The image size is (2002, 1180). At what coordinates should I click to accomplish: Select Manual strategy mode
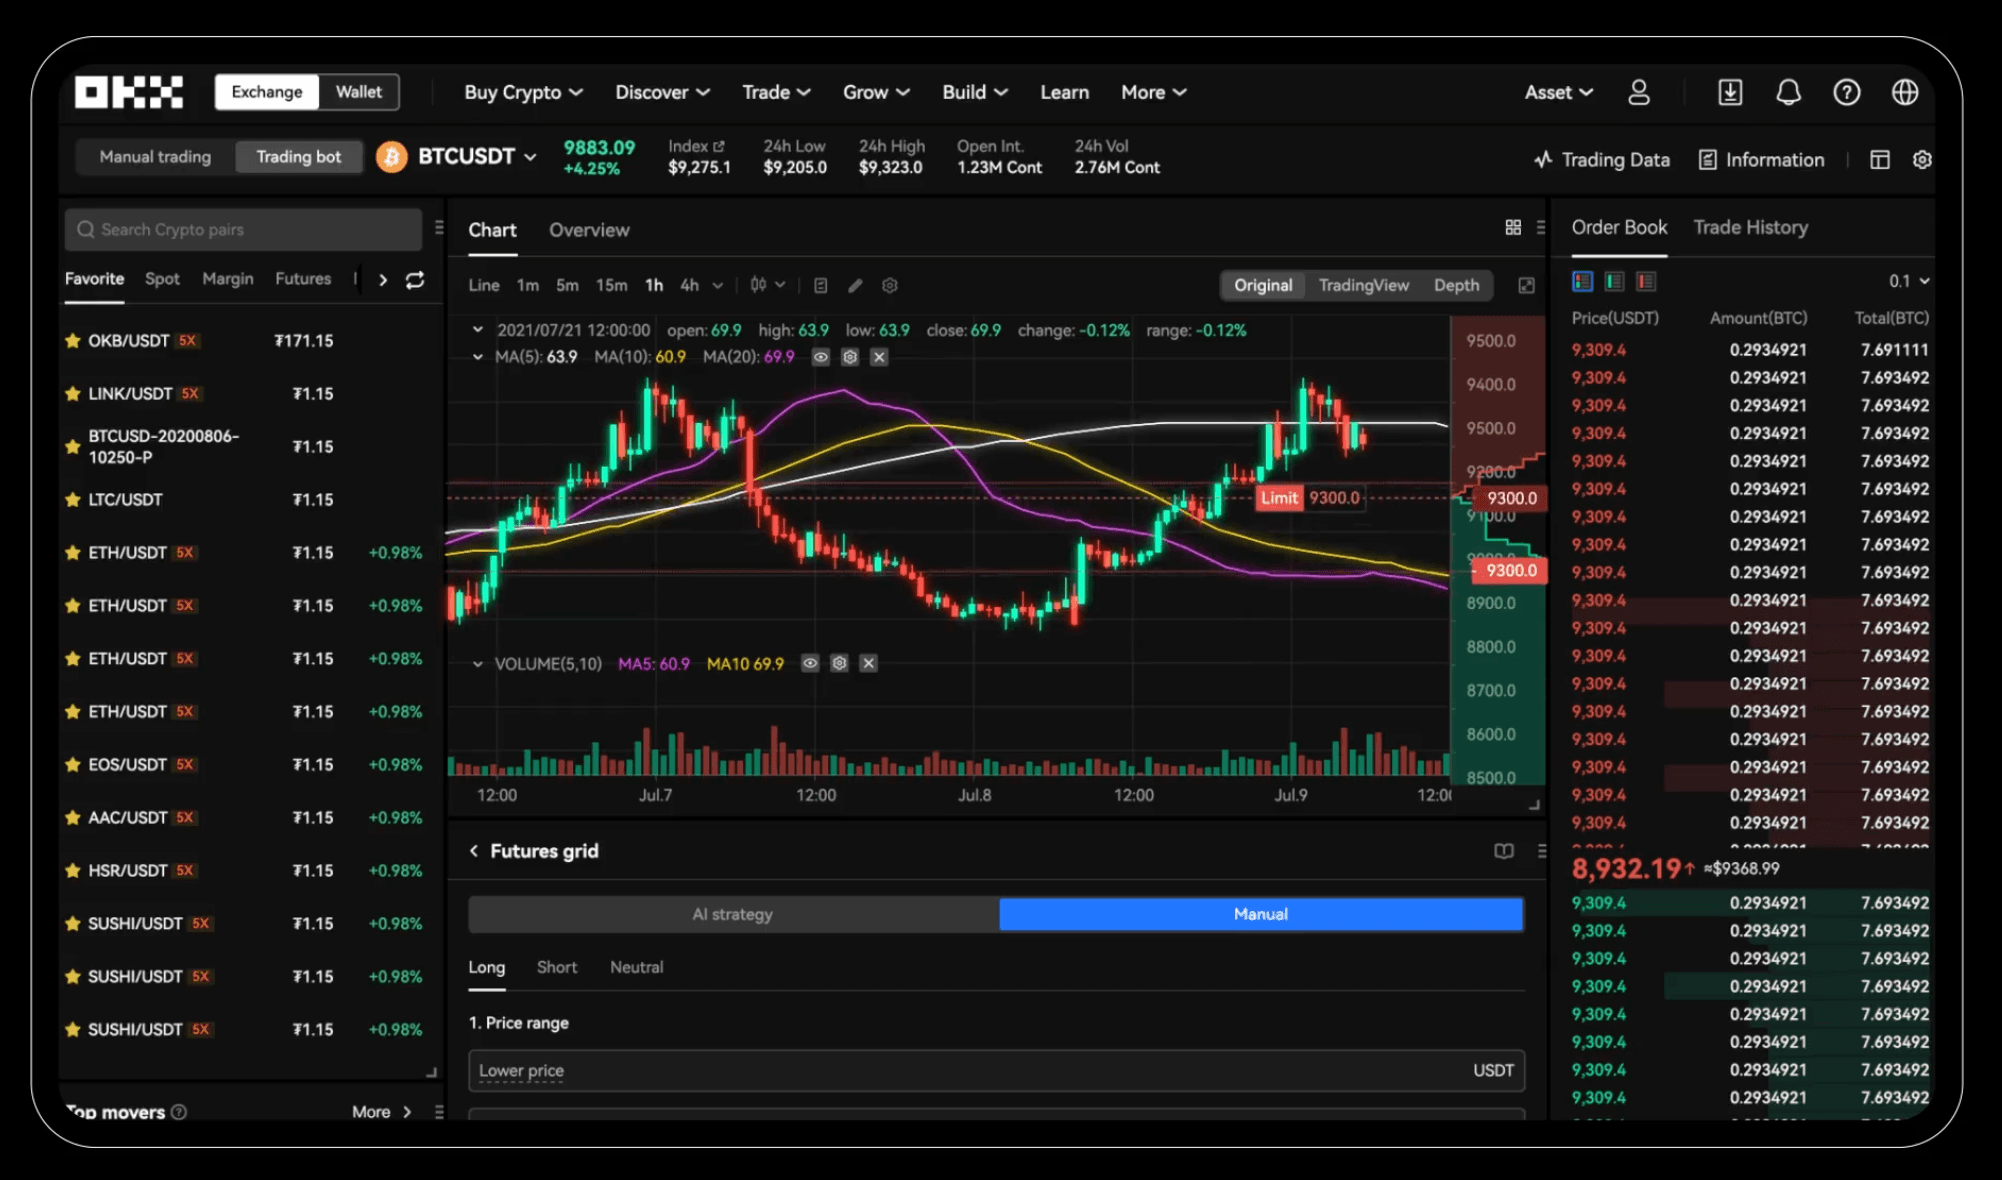(x=1261, y=914)
